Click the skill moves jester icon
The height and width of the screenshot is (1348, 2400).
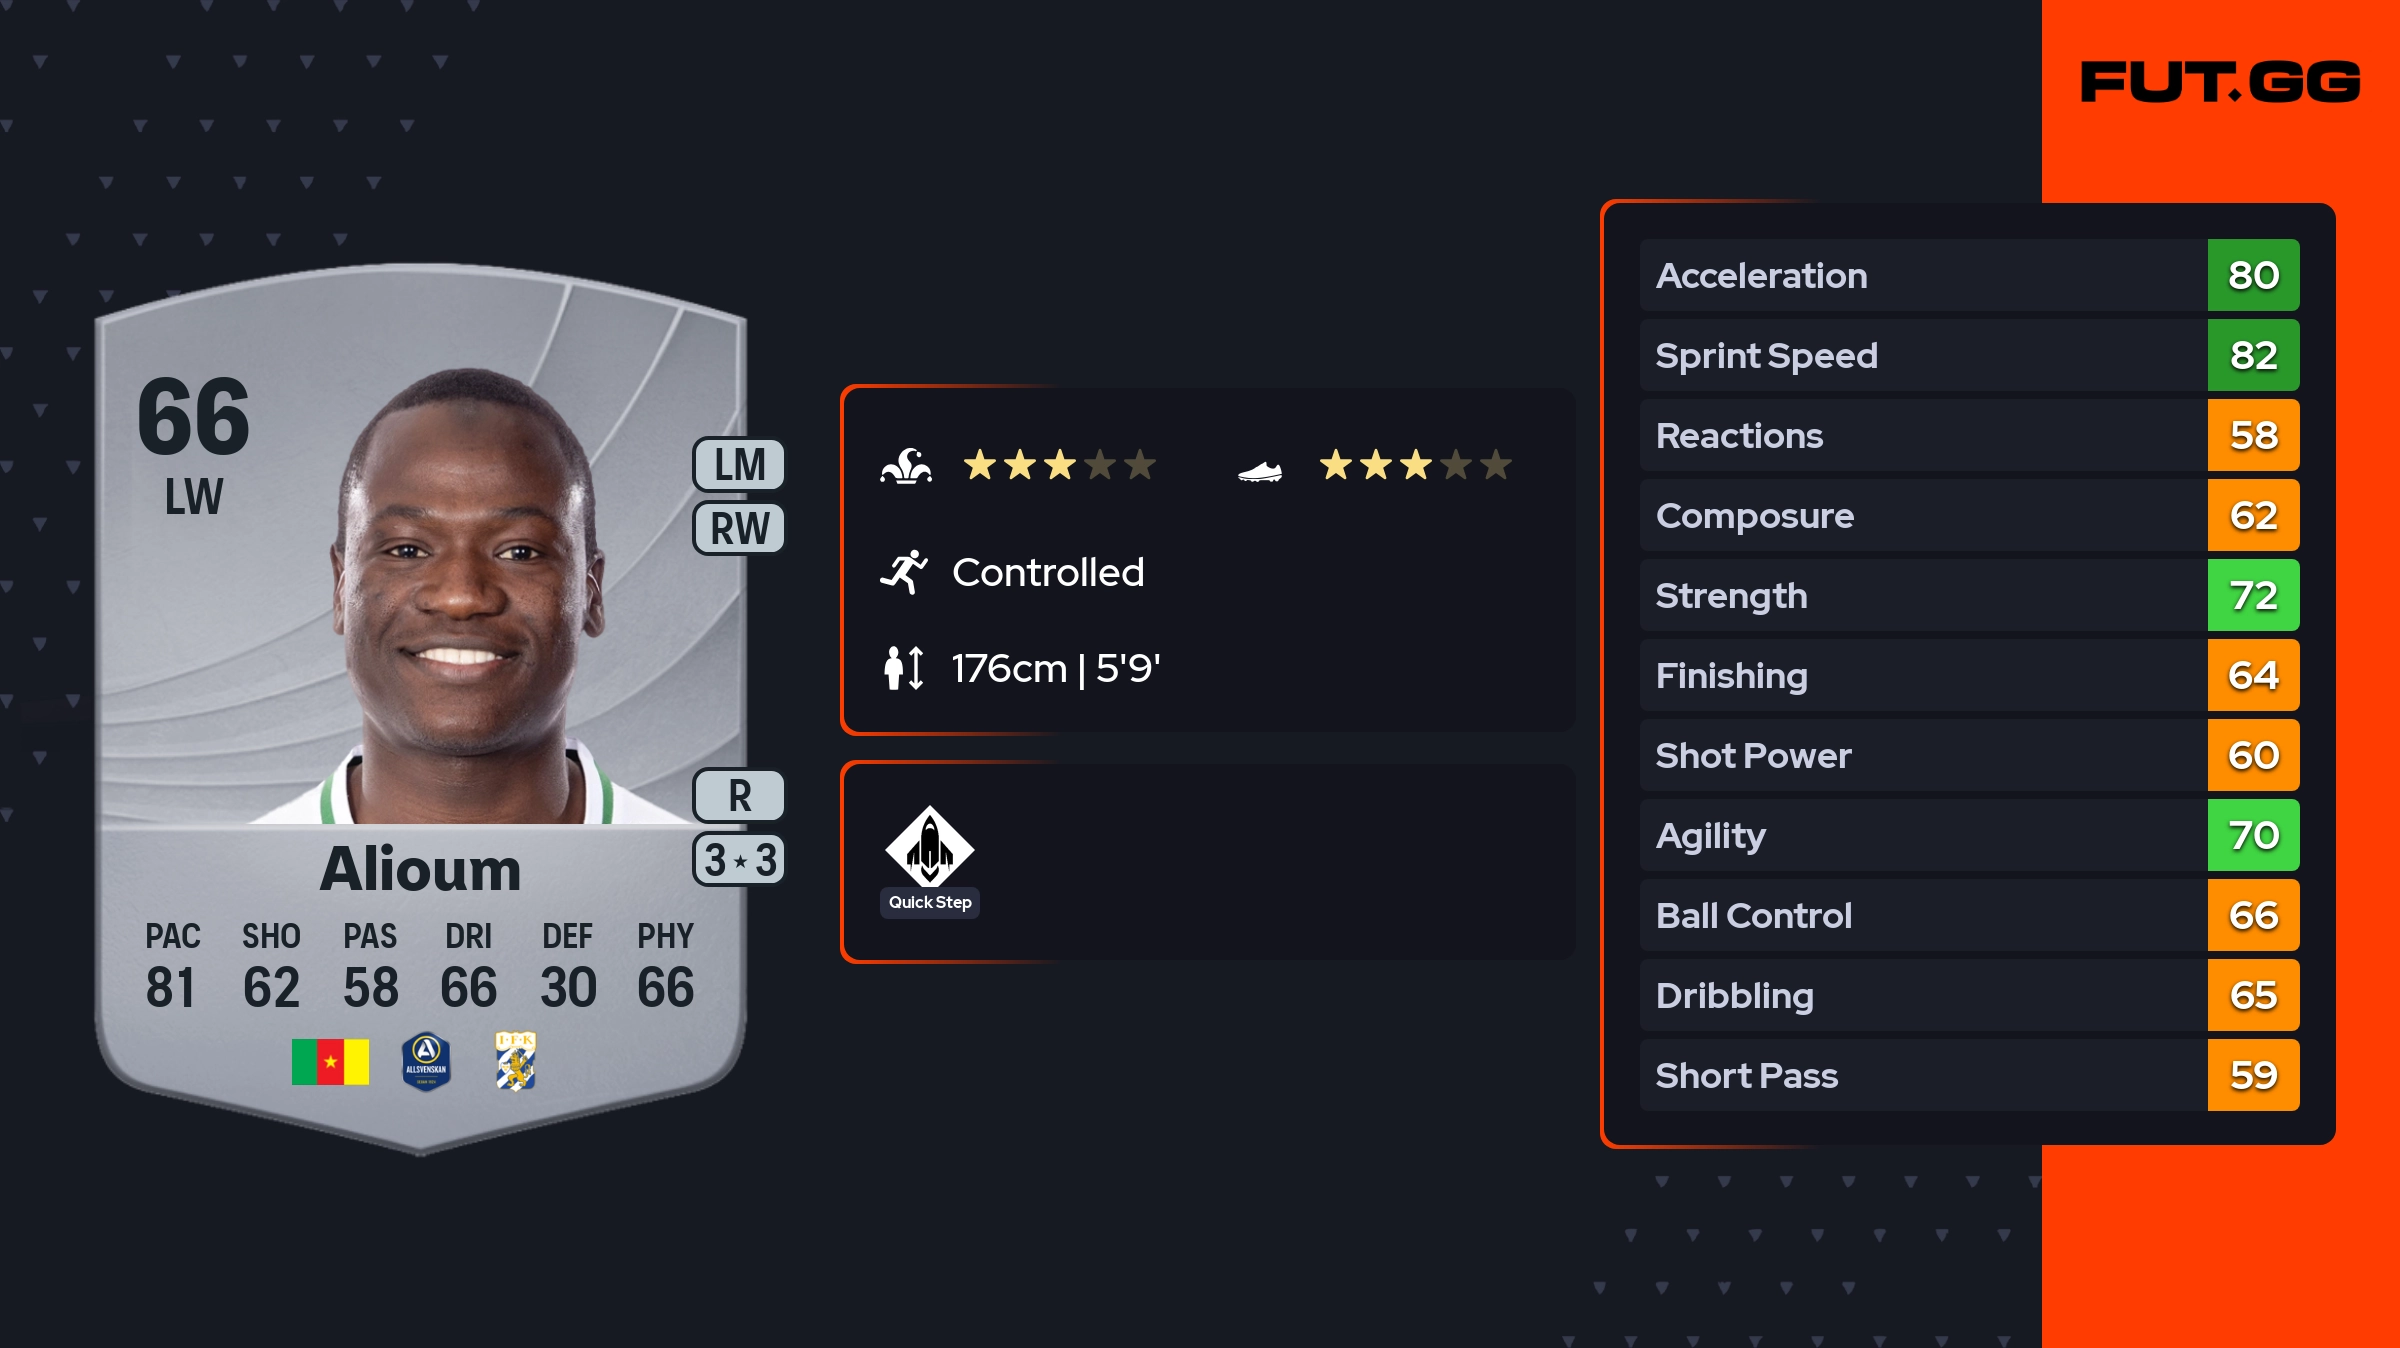pos(906,466)
